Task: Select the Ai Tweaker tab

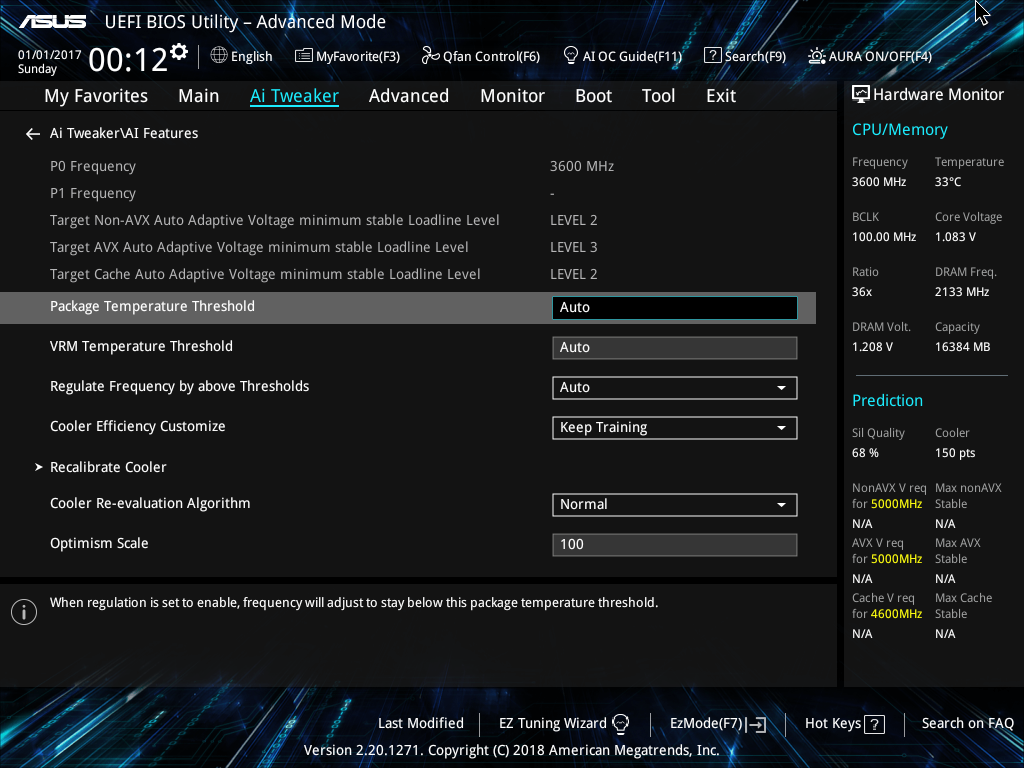Action: pos(294,96)
